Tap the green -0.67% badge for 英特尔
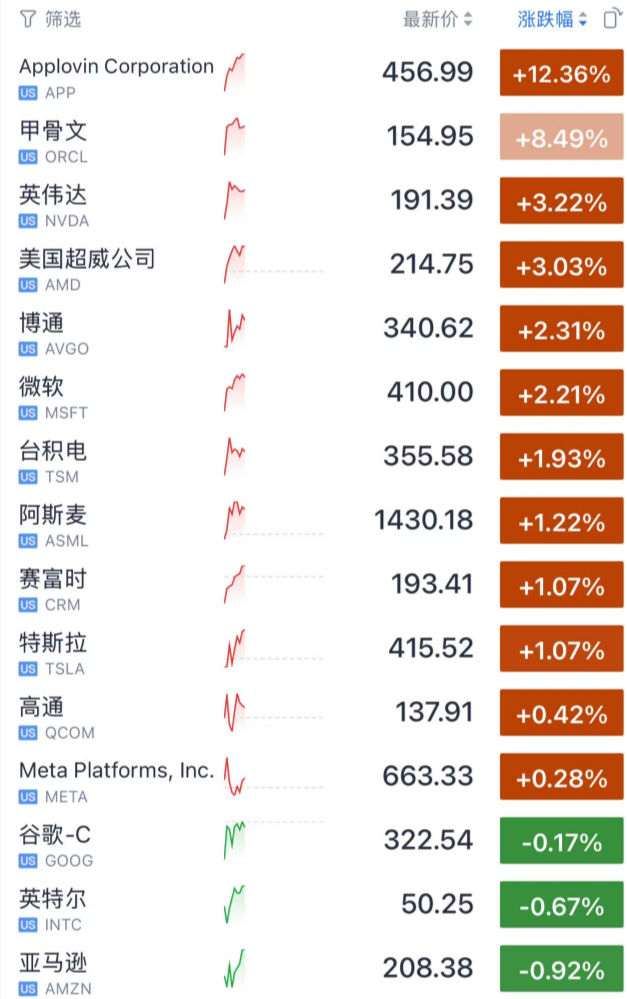Screen dimensions: 627x999 coord(561,906)
